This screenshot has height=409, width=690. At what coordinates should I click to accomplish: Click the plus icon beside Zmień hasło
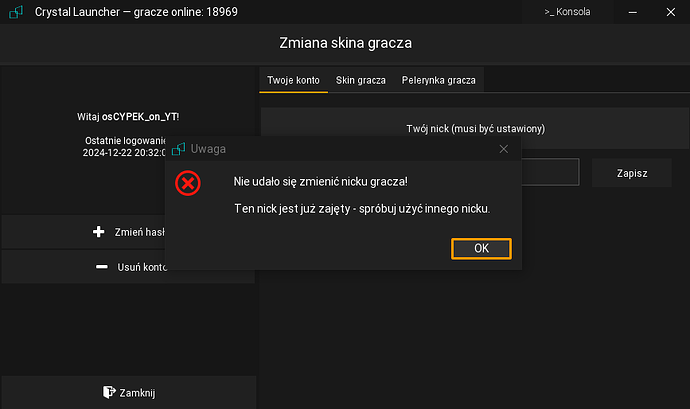[98, 232]
